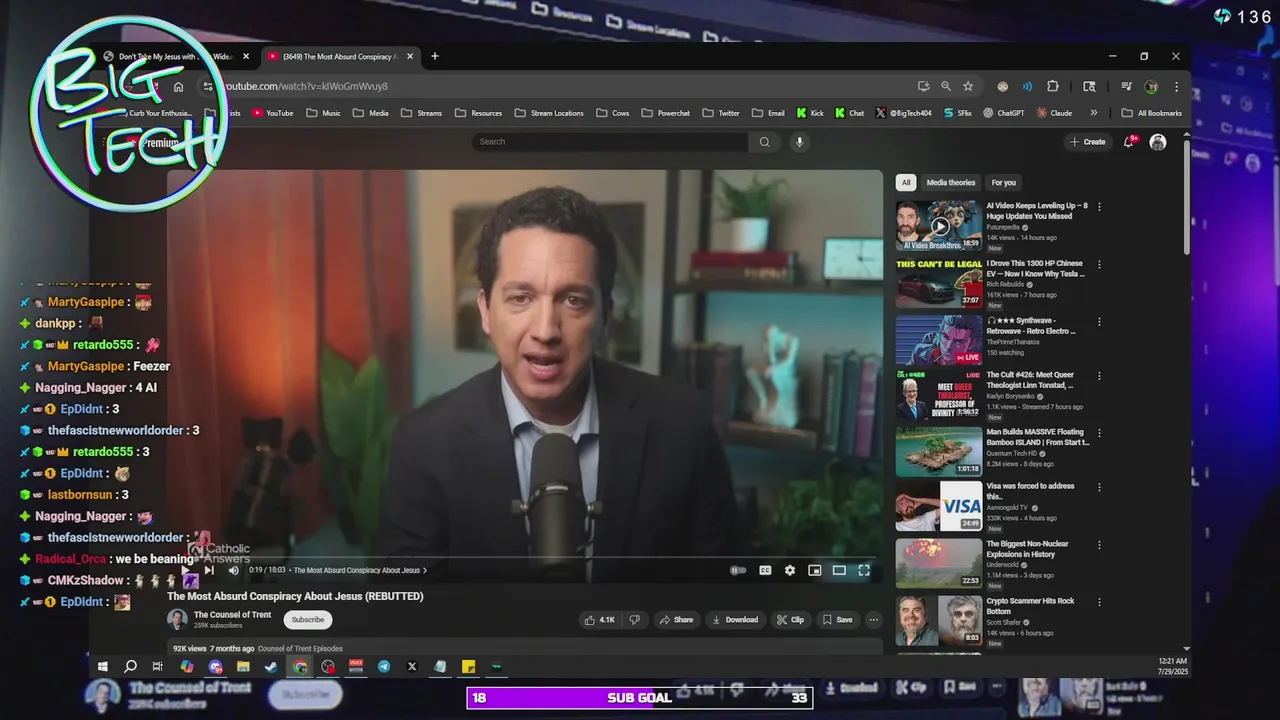Open Chrome extensions puzzle icon
The height and width of the screenshot is (720, 1280).
coord(1053,86)
